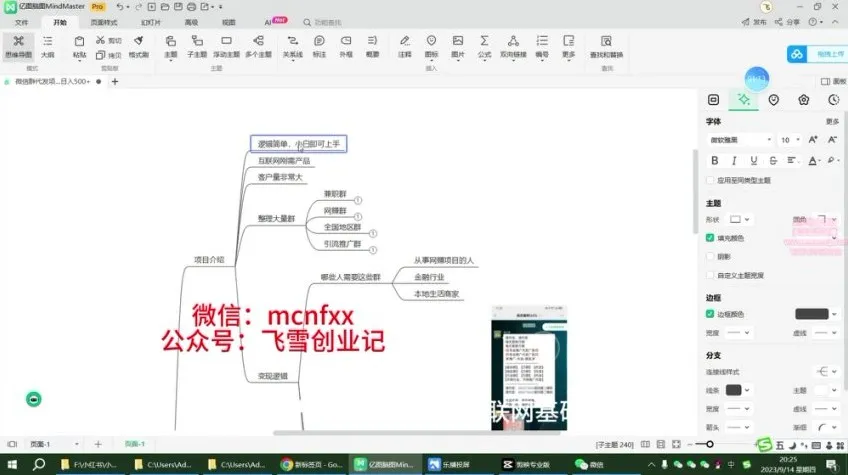Screen dimensions: 848x475
Task: Click the dark 边框颜色 color swatch
Action: point(811,314)
